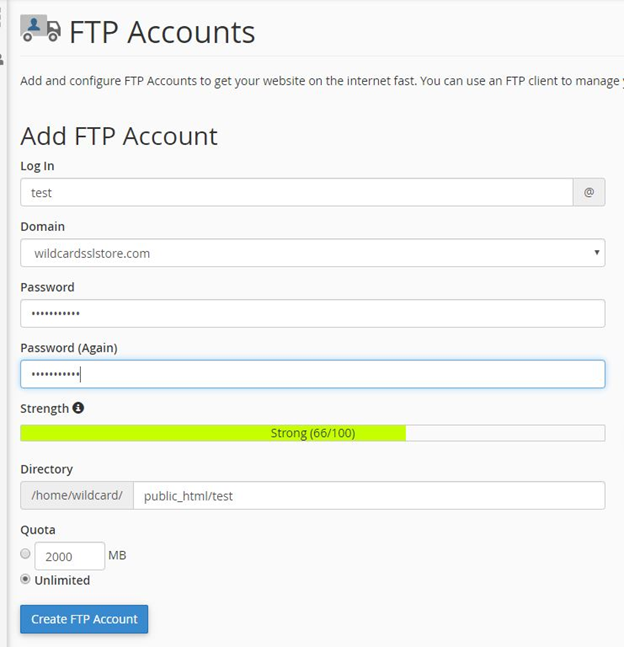Click the Unlimited label text

62,580
